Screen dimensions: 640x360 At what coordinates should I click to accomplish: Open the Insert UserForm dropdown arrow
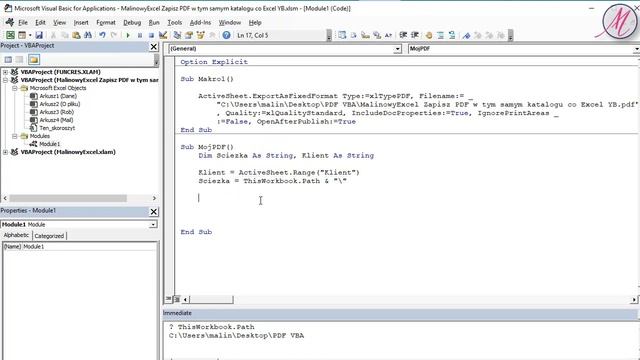[x=30, y=36]
